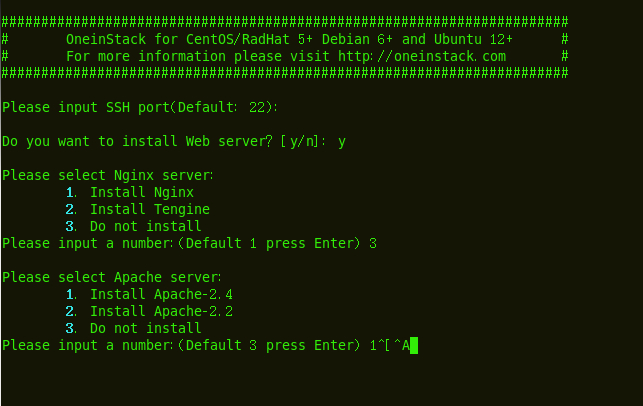643x406 pixels.
Task: Click the green terminal cursor block
Action: coord(411,345)
